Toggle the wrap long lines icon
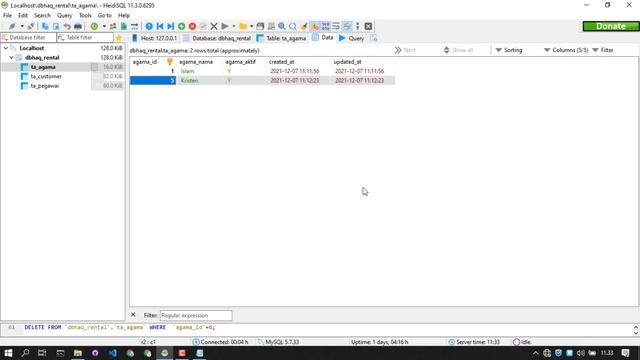This screenshot has width=640, height=360. 336,26
